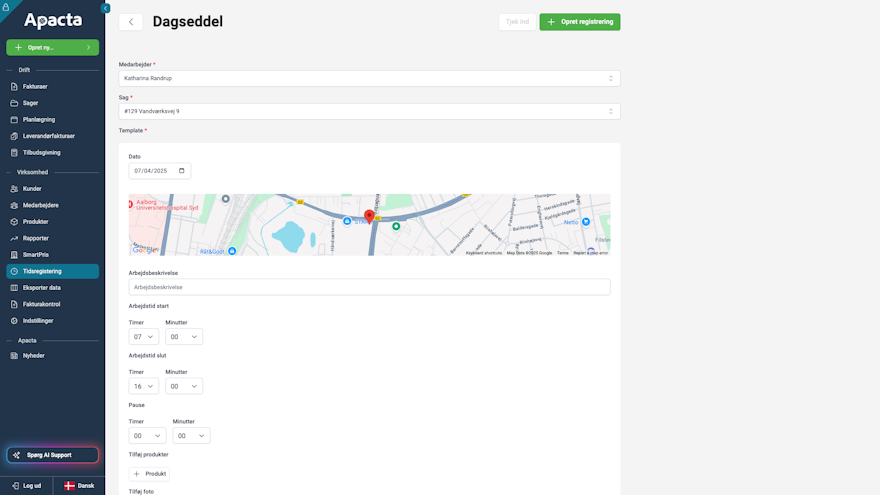Click the Fakturaer icon in sidebar
Image resolution: width=880 pixels, height=495 pixels.
(x=14, y=86)
